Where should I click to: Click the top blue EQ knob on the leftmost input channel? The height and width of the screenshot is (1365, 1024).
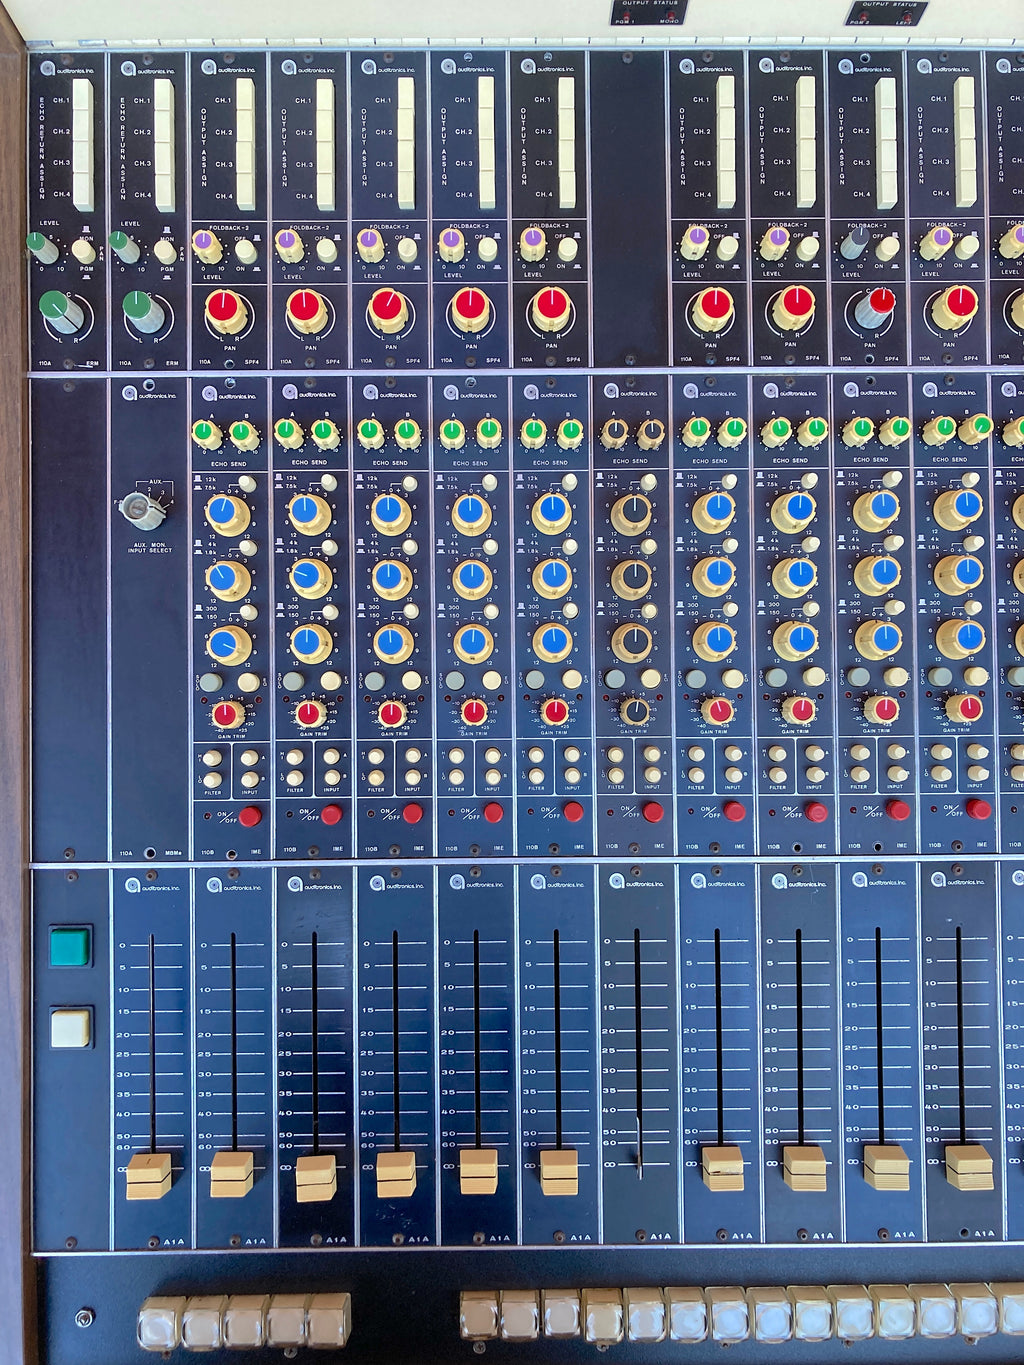coord(228,513)
